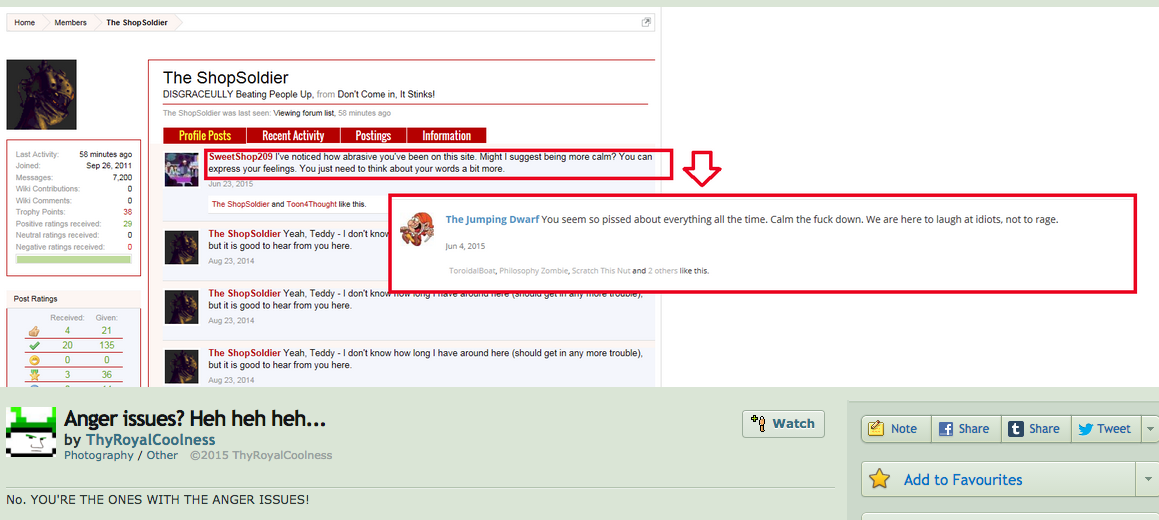Click the Toon4Thought link in likes
The width and height of the screenshot is (1159, 520).
[311, 204]
